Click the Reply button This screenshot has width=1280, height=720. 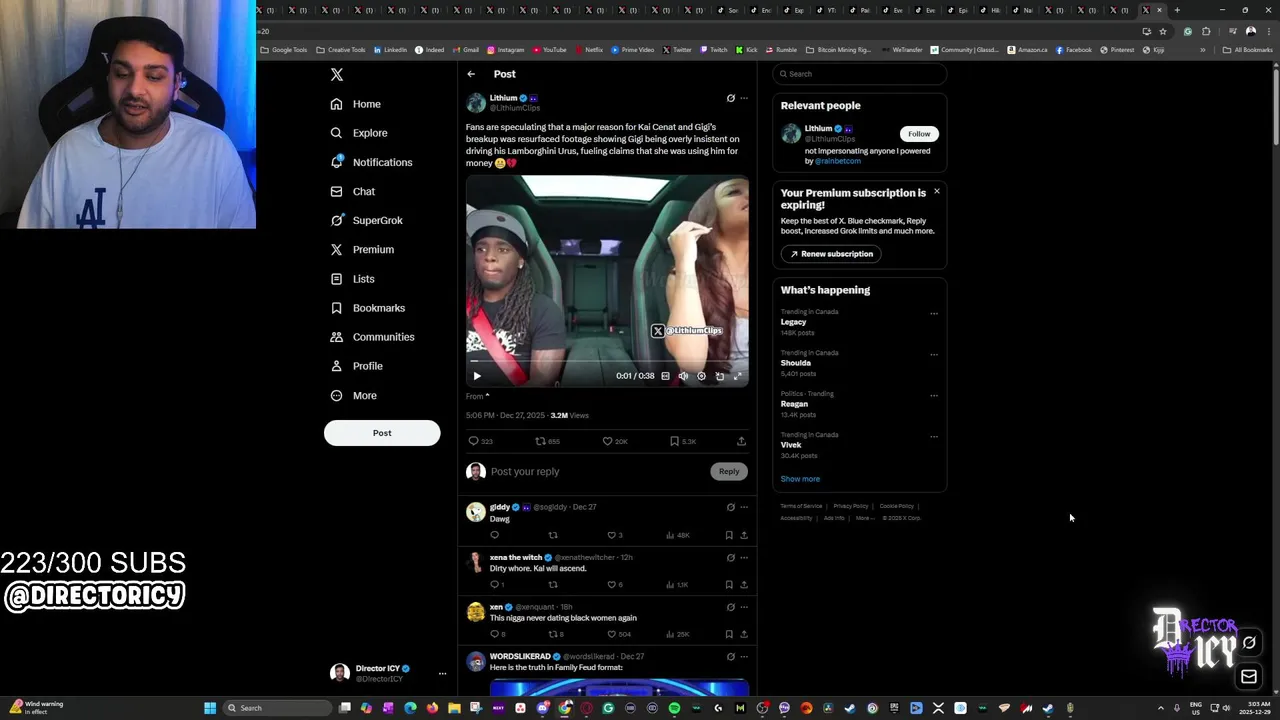(x=729, y=471)
